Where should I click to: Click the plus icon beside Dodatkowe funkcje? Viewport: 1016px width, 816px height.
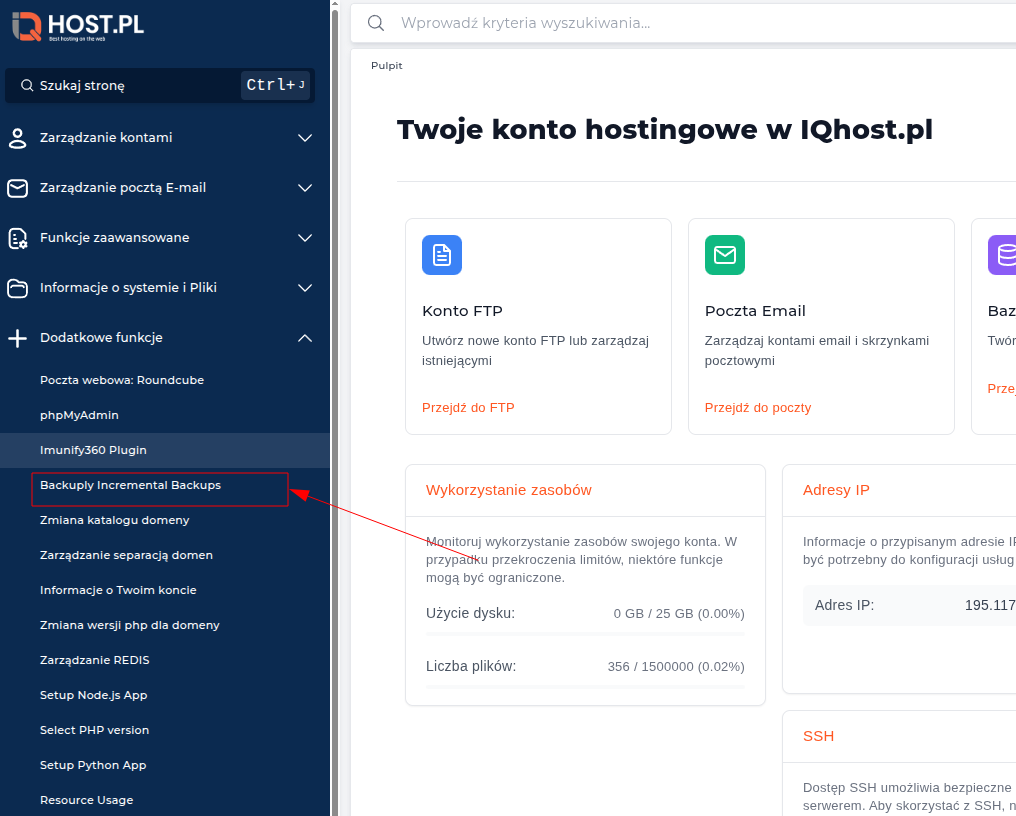(17, 337)
